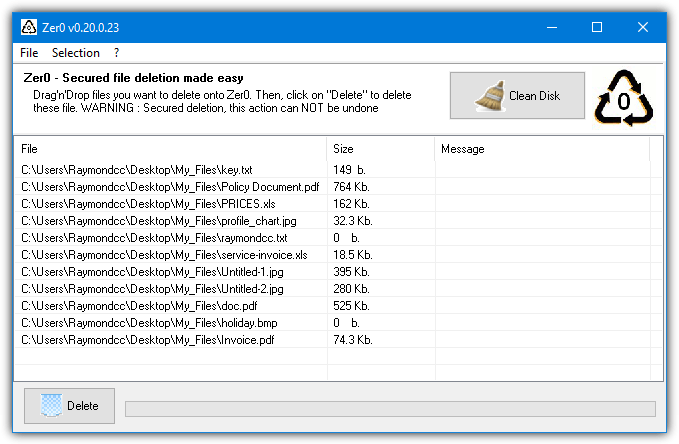
Task: Click the Clean Disk button
Action: 517,95
